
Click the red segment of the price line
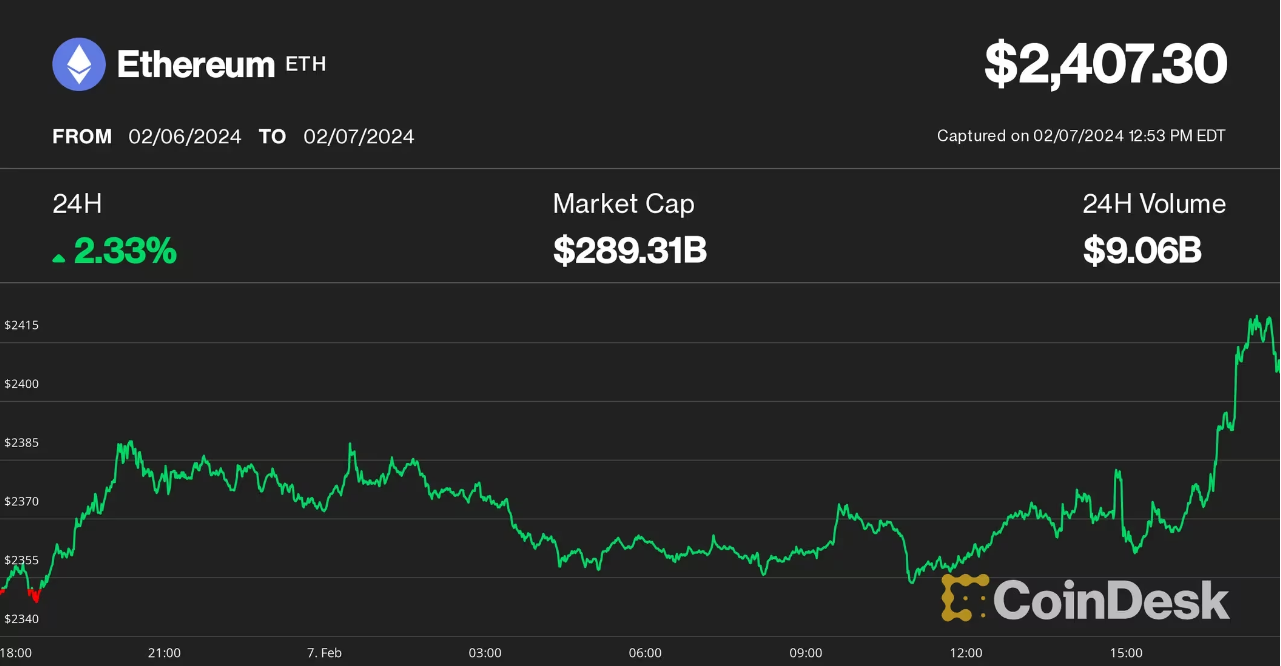pyautogui.click(x=35, y=596)
